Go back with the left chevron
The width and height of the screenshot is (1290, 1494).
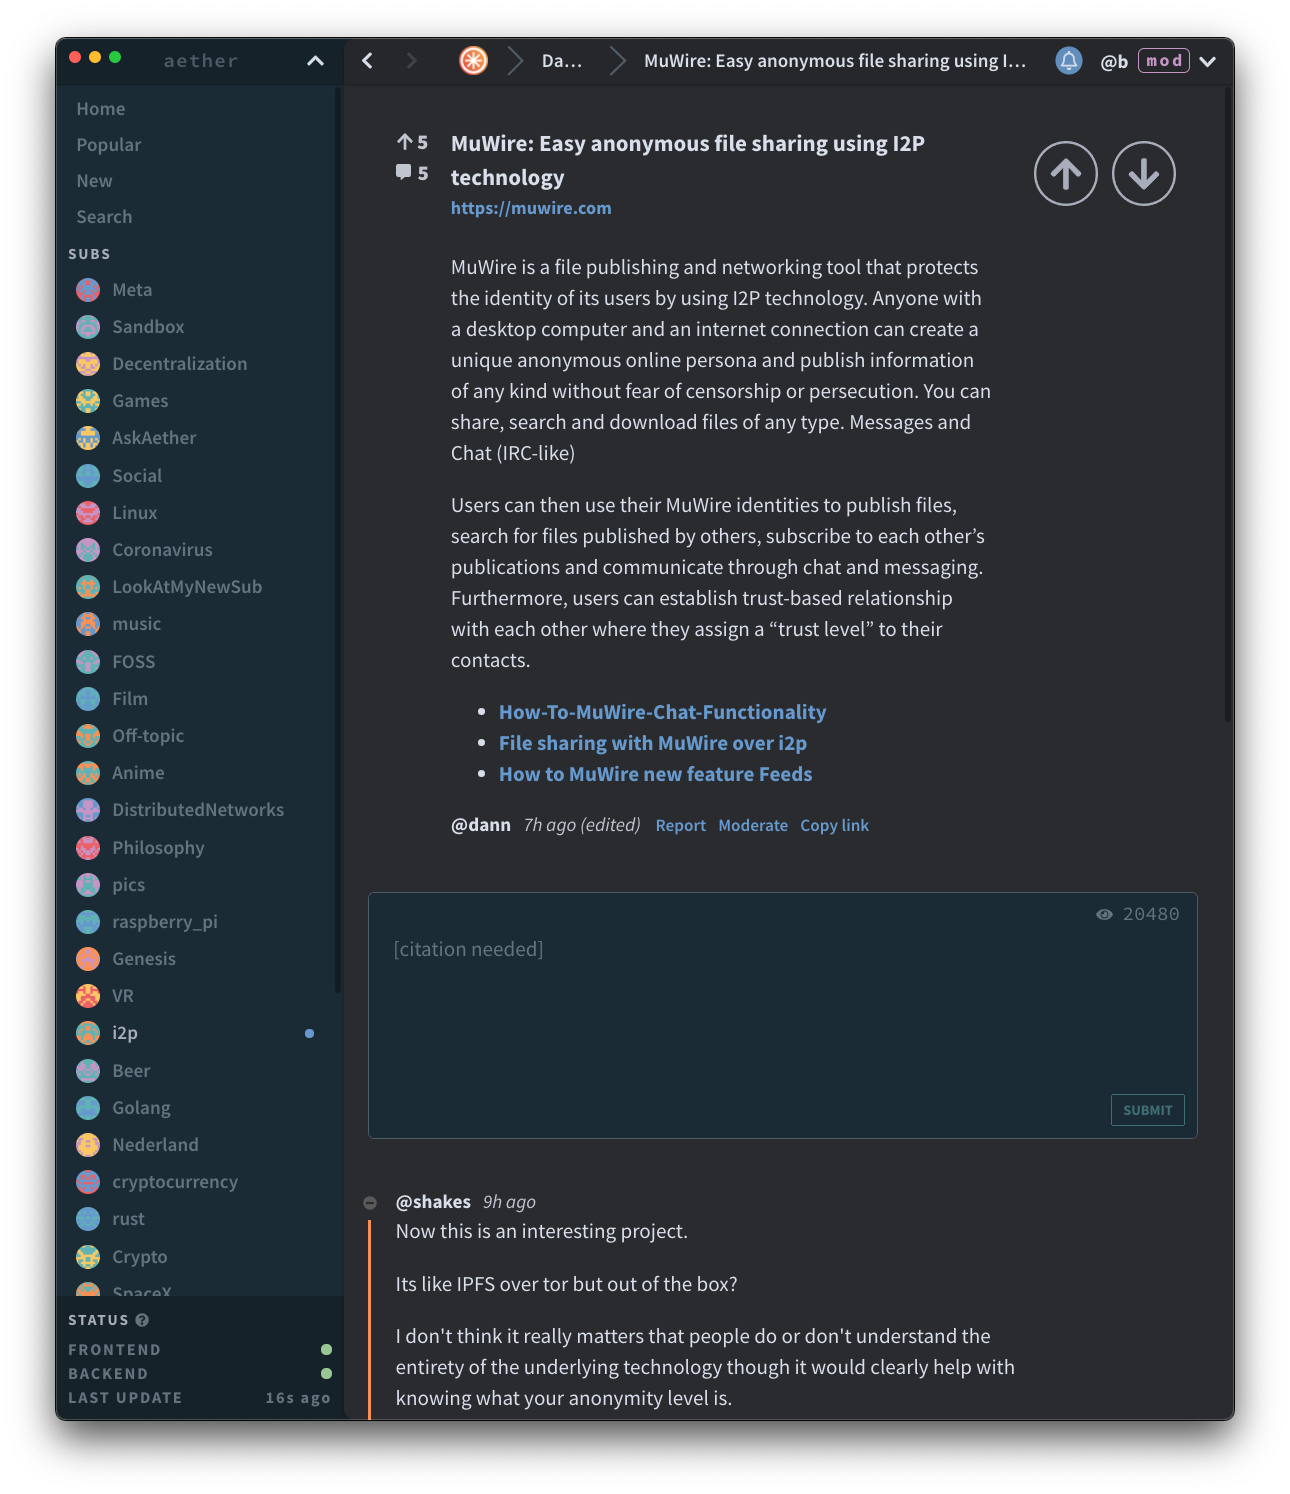point(367,61)
